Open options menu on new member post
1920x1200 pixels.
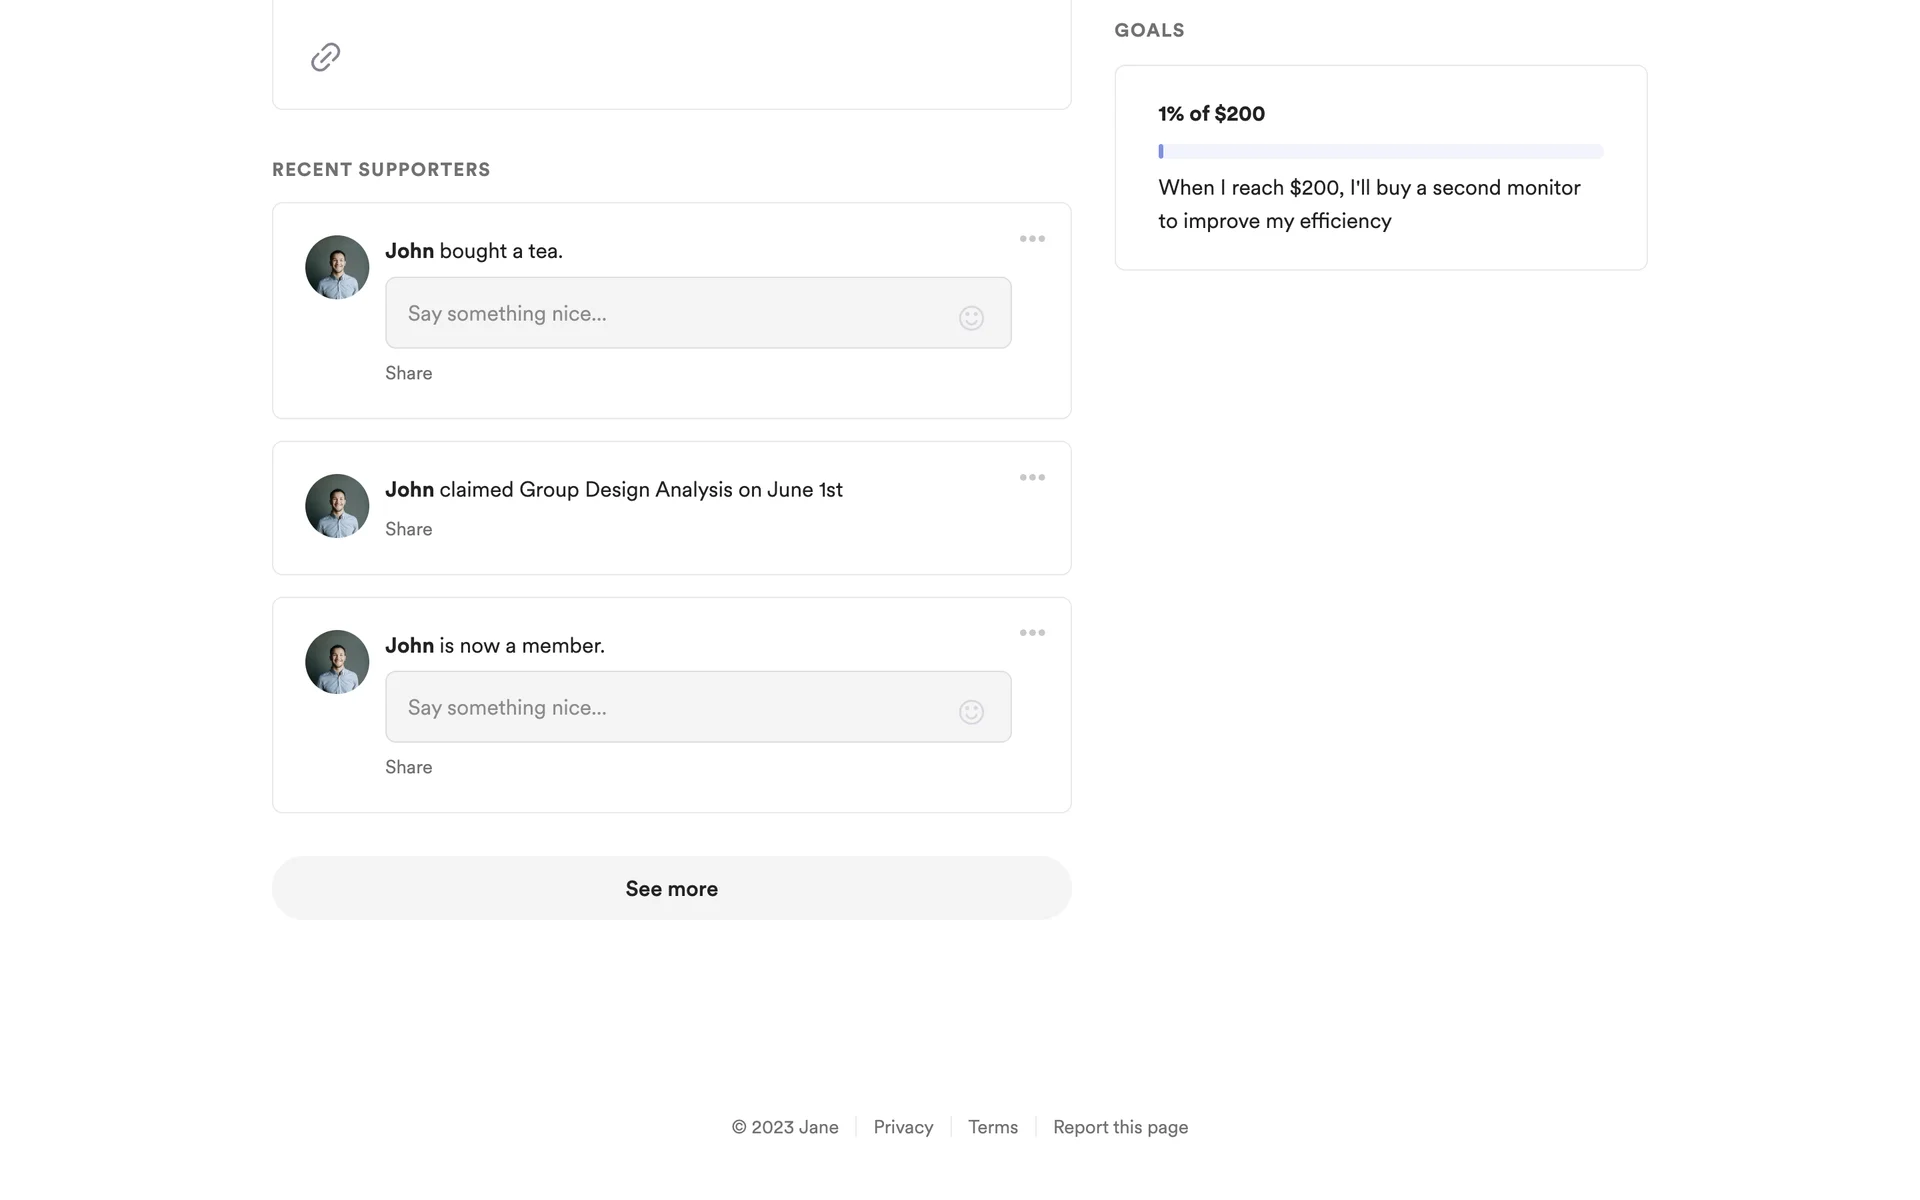coord(1032,633)
